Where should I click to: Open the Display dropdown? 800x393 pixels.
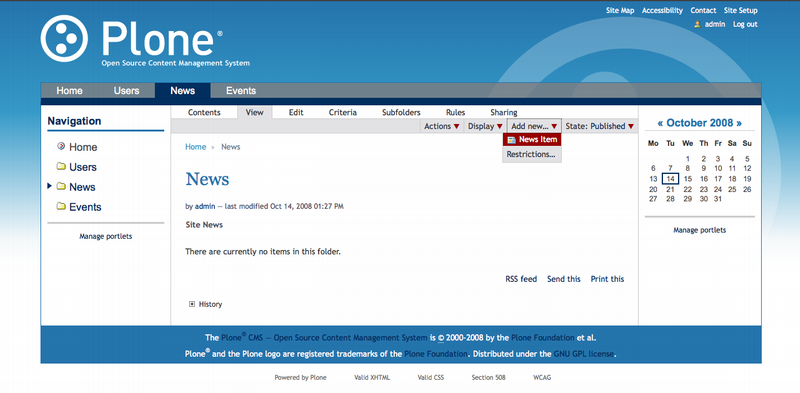[485, 126]
